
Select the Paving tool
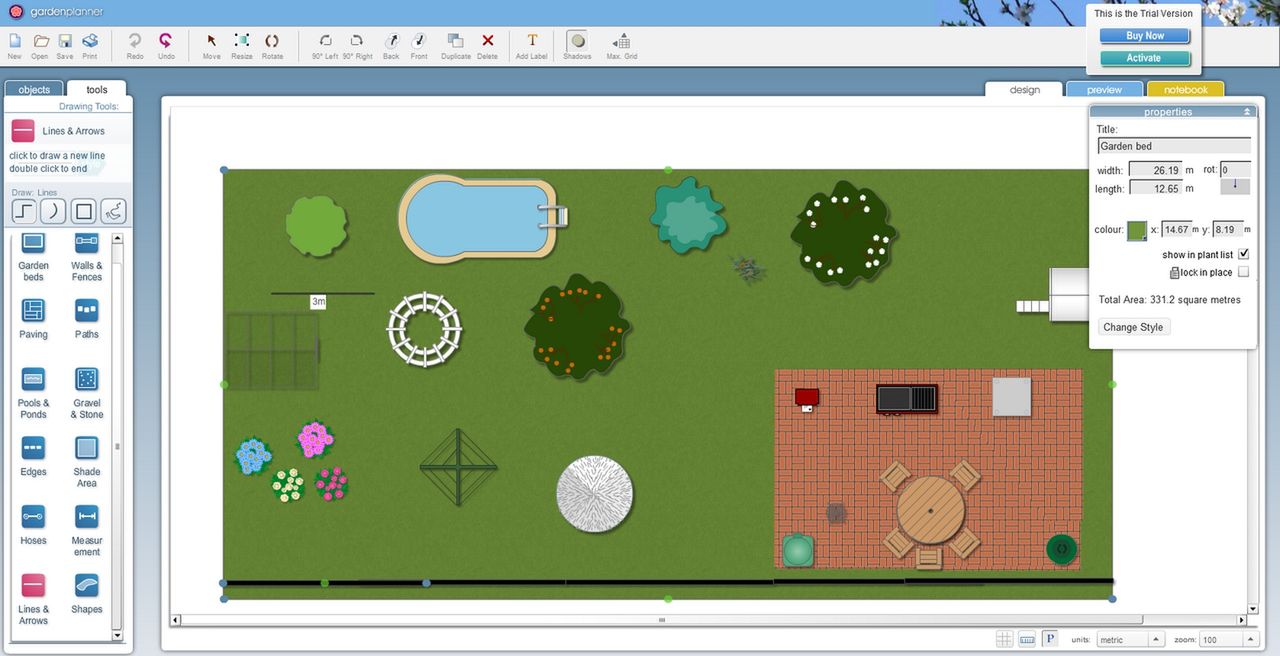[x=33, y=320]
